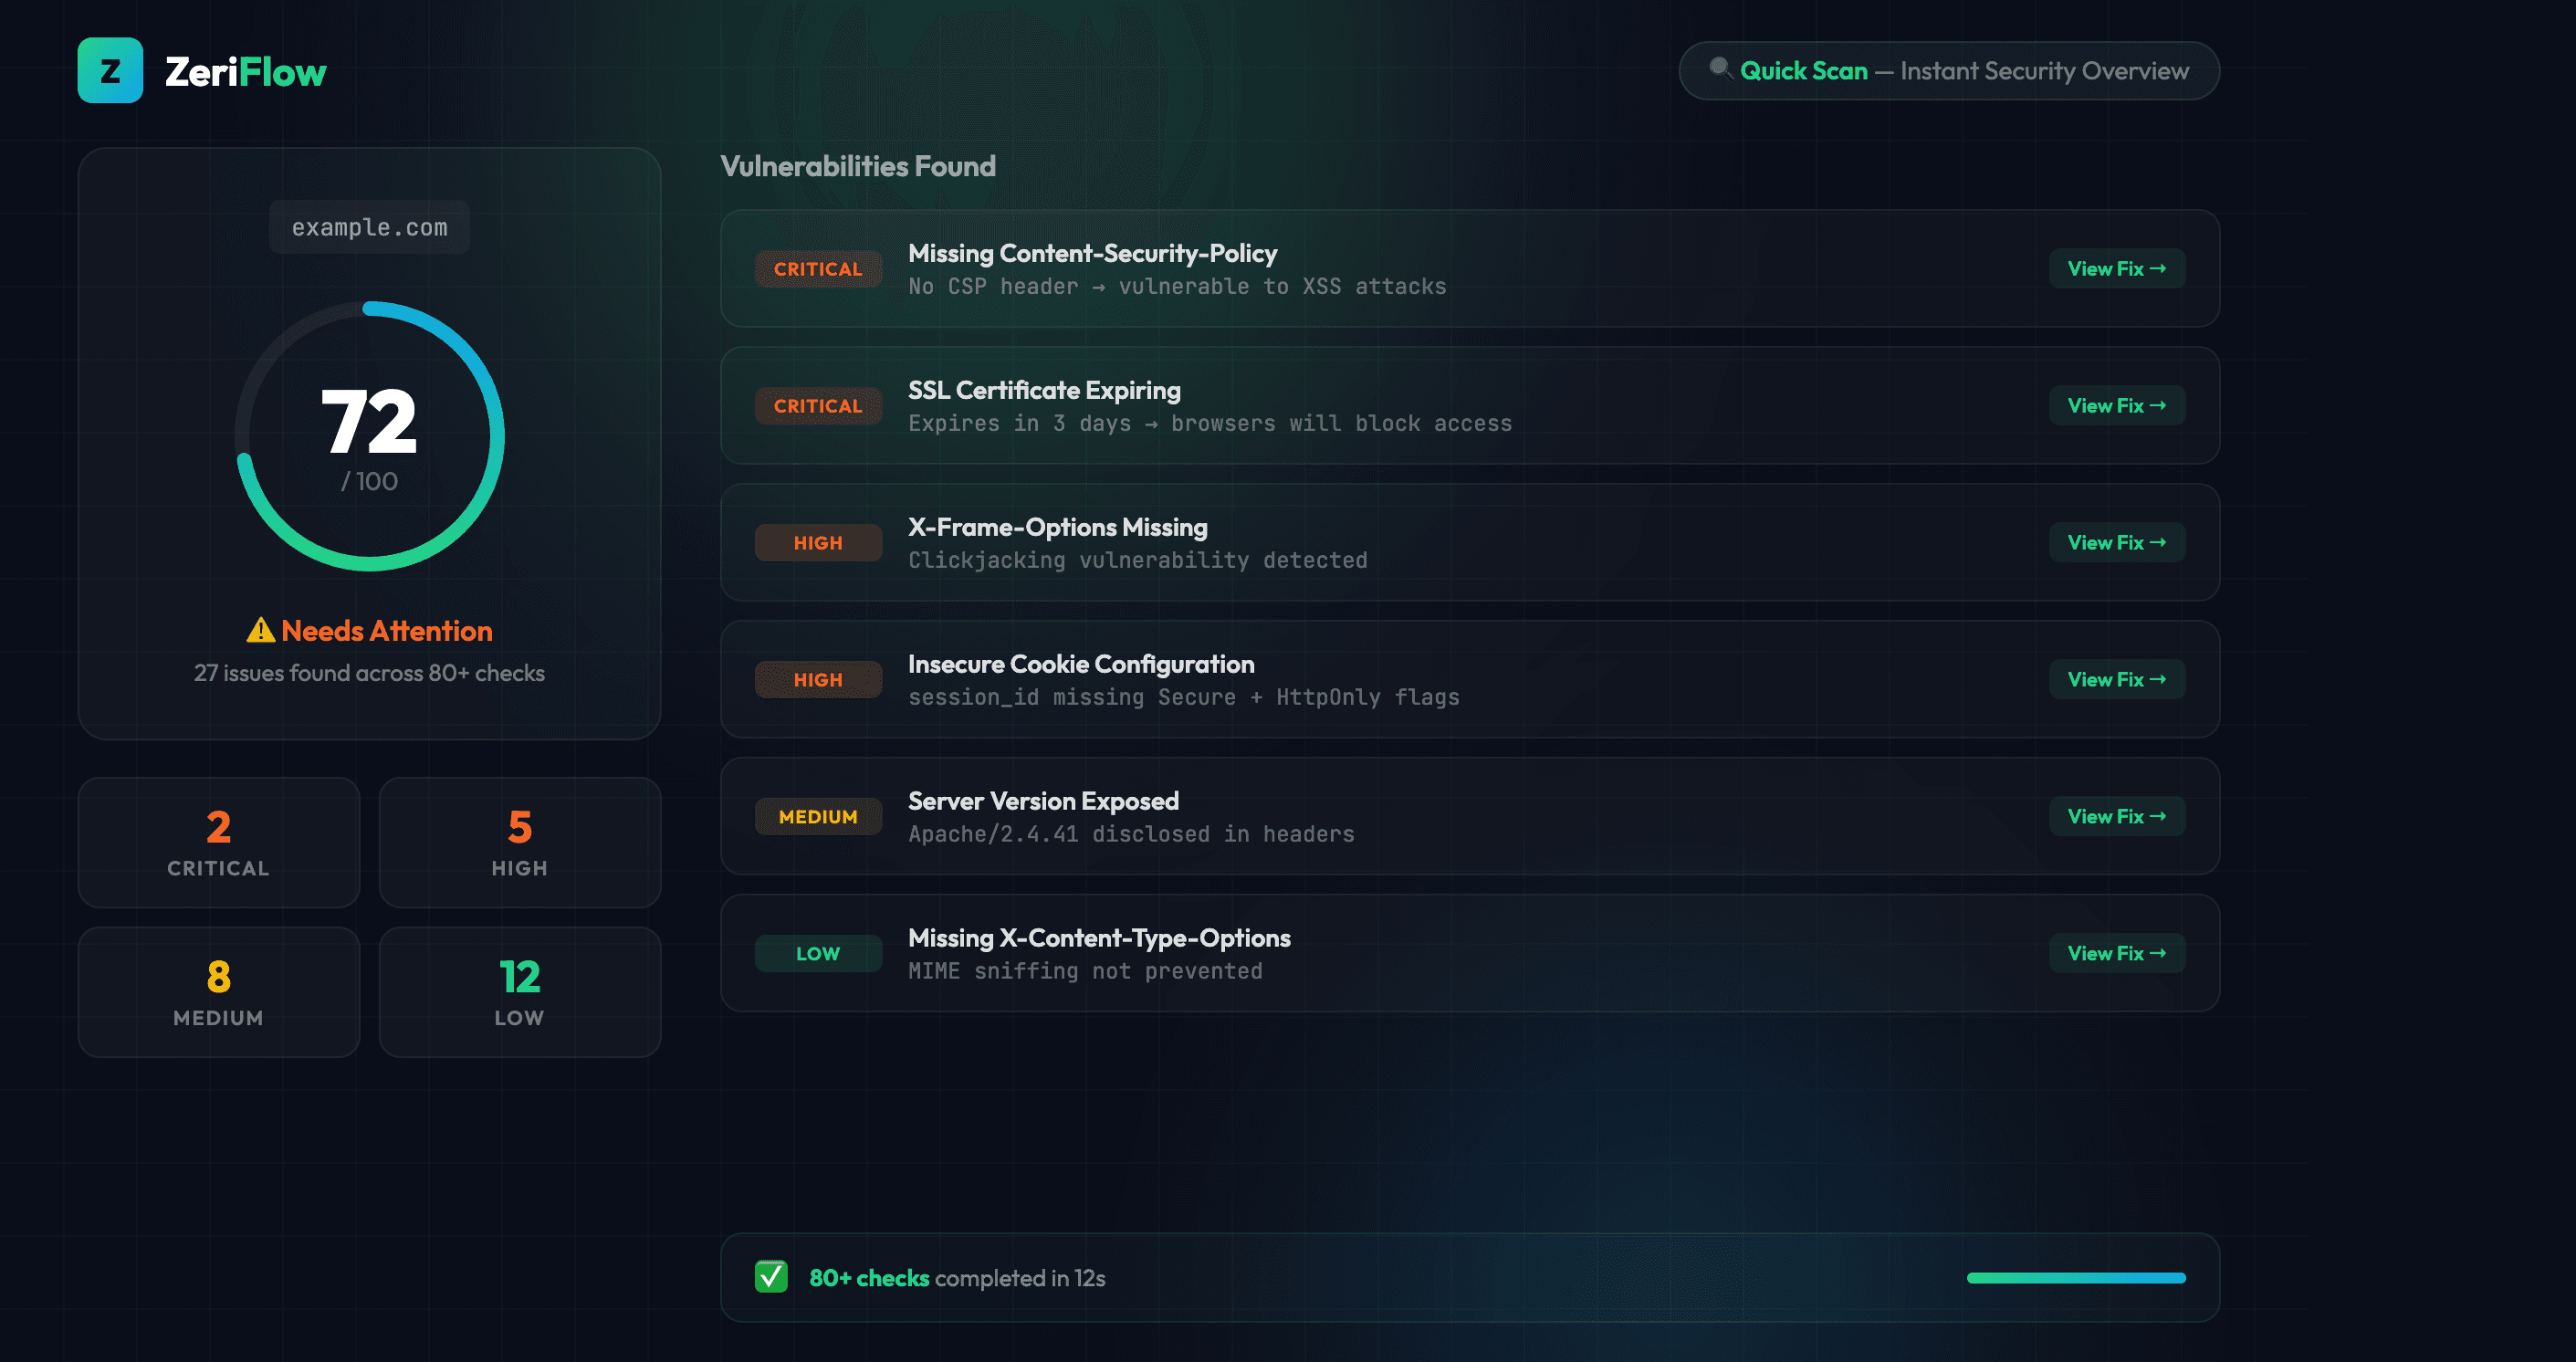Screen dimensions: 2576x1362
Task: View Fix for Missing Content-Security-Policy
Action: point(2116,268)
